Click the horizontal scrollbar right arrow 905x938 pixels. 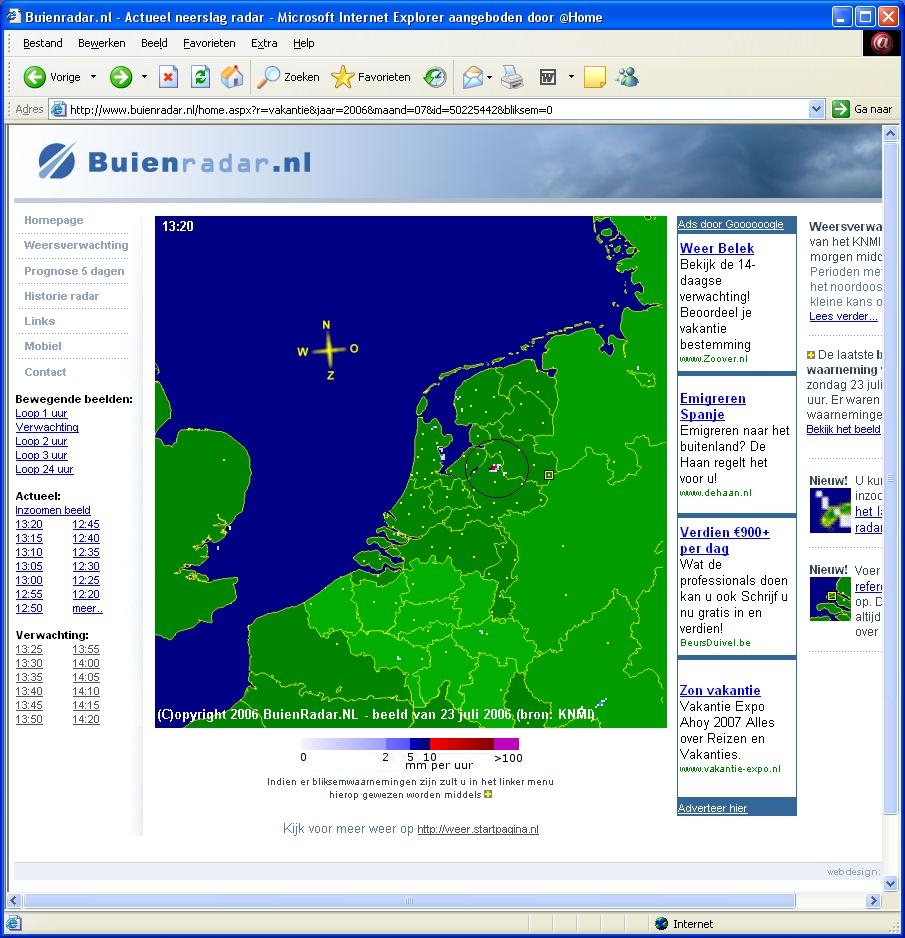(873, 900)
